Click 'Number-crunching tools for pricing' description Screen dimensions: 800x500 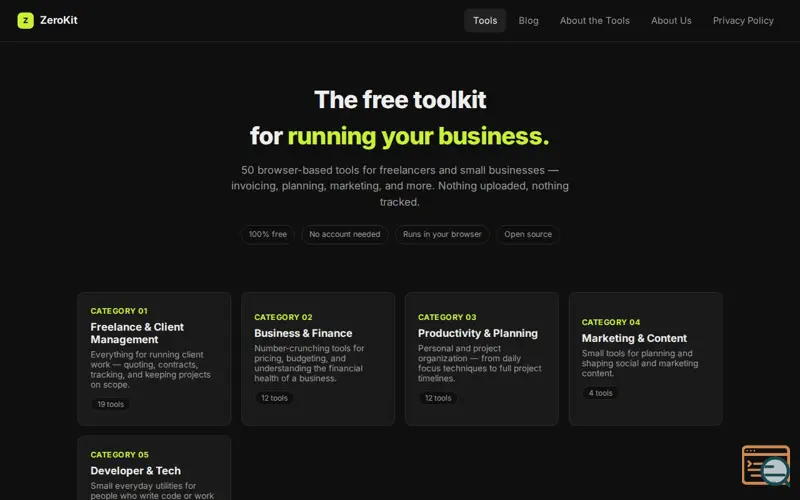click(x=309, y=363)
